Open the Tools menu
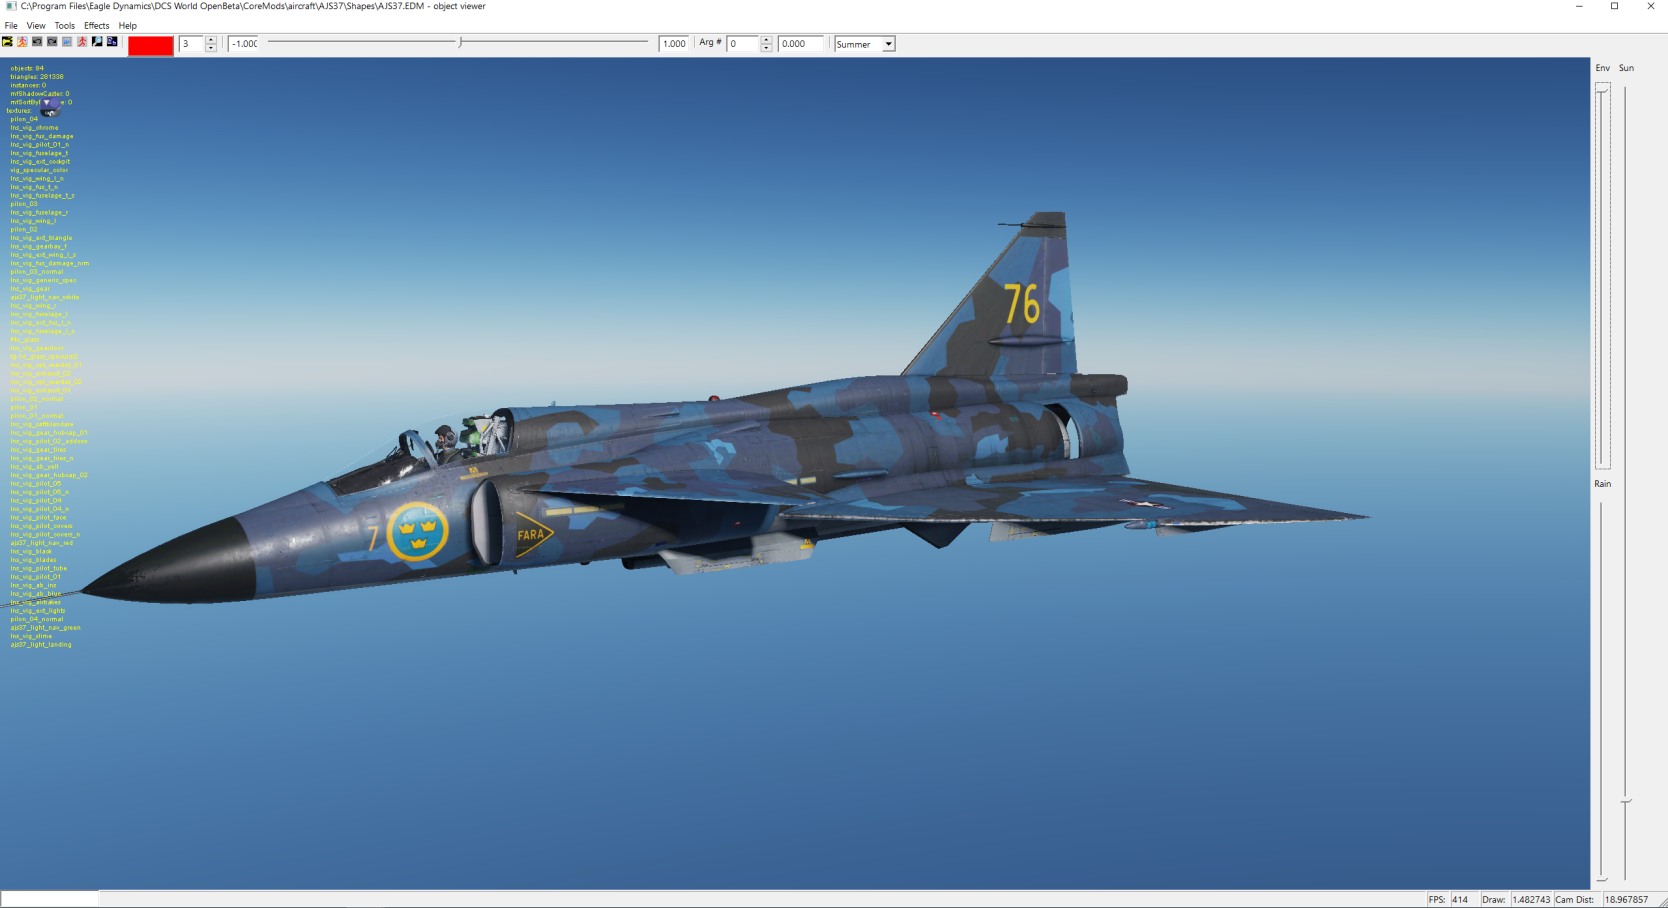1668x908 pixels. coord(64,26)
